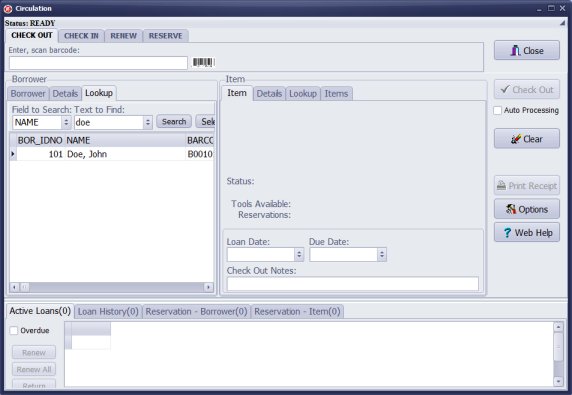This screenshot has width=572, height=395.
Task: Open the Loan Date picker arrow
Action: point(299,254)
